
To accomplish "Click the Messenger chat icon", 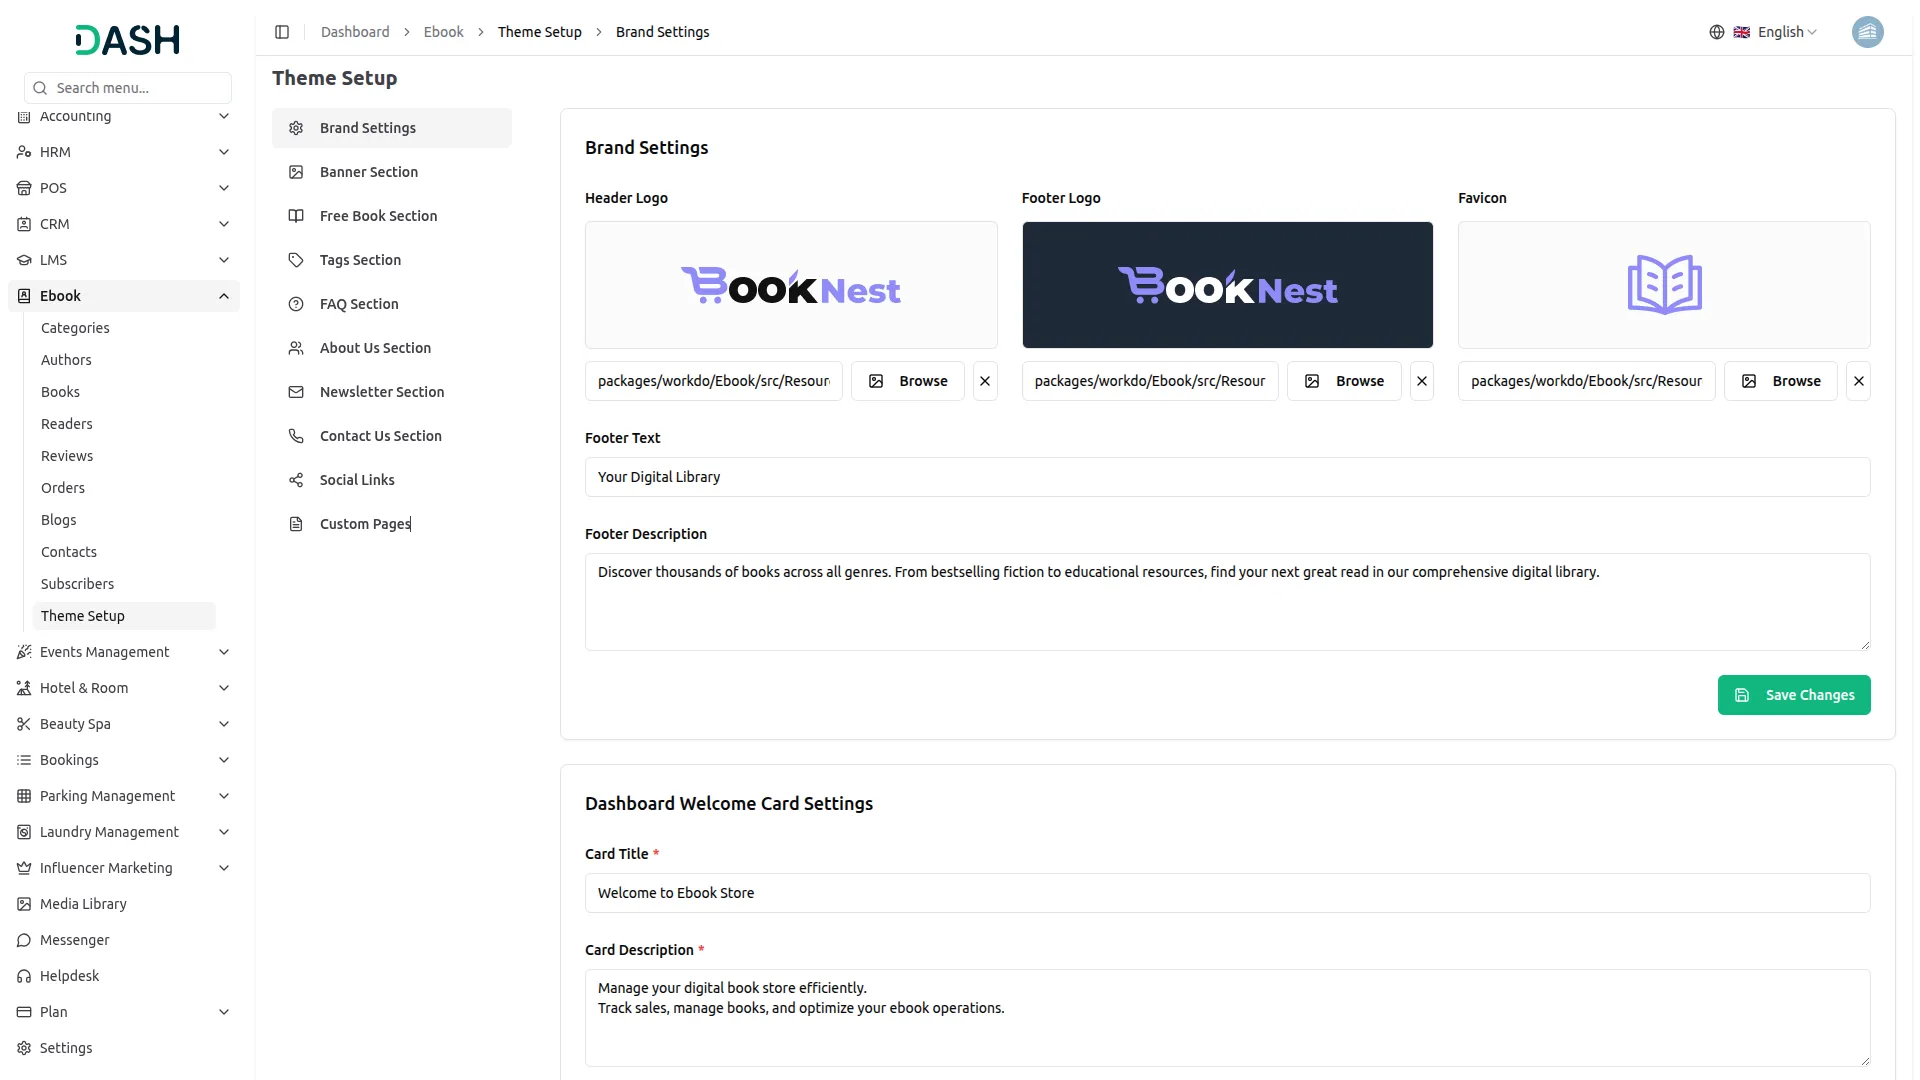I will click(24, 940).
